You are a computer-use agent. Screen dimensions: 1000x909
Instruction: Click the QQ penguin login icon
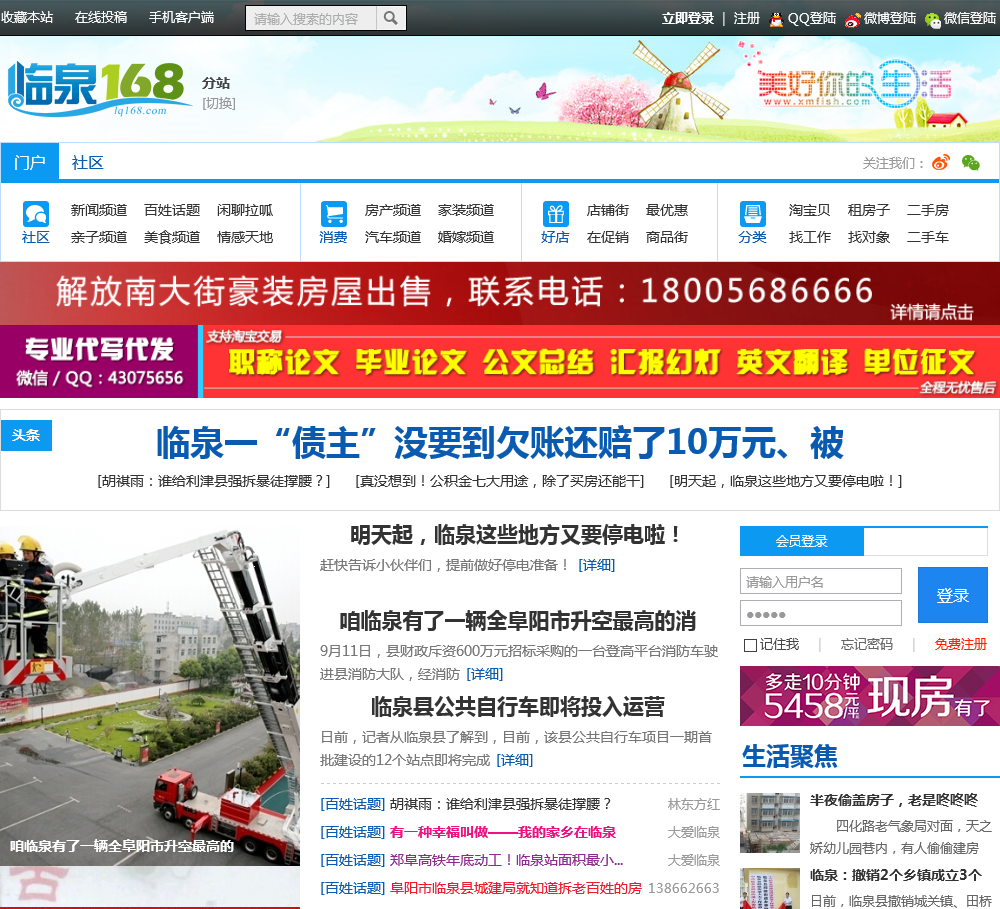(x=776, y=19)
